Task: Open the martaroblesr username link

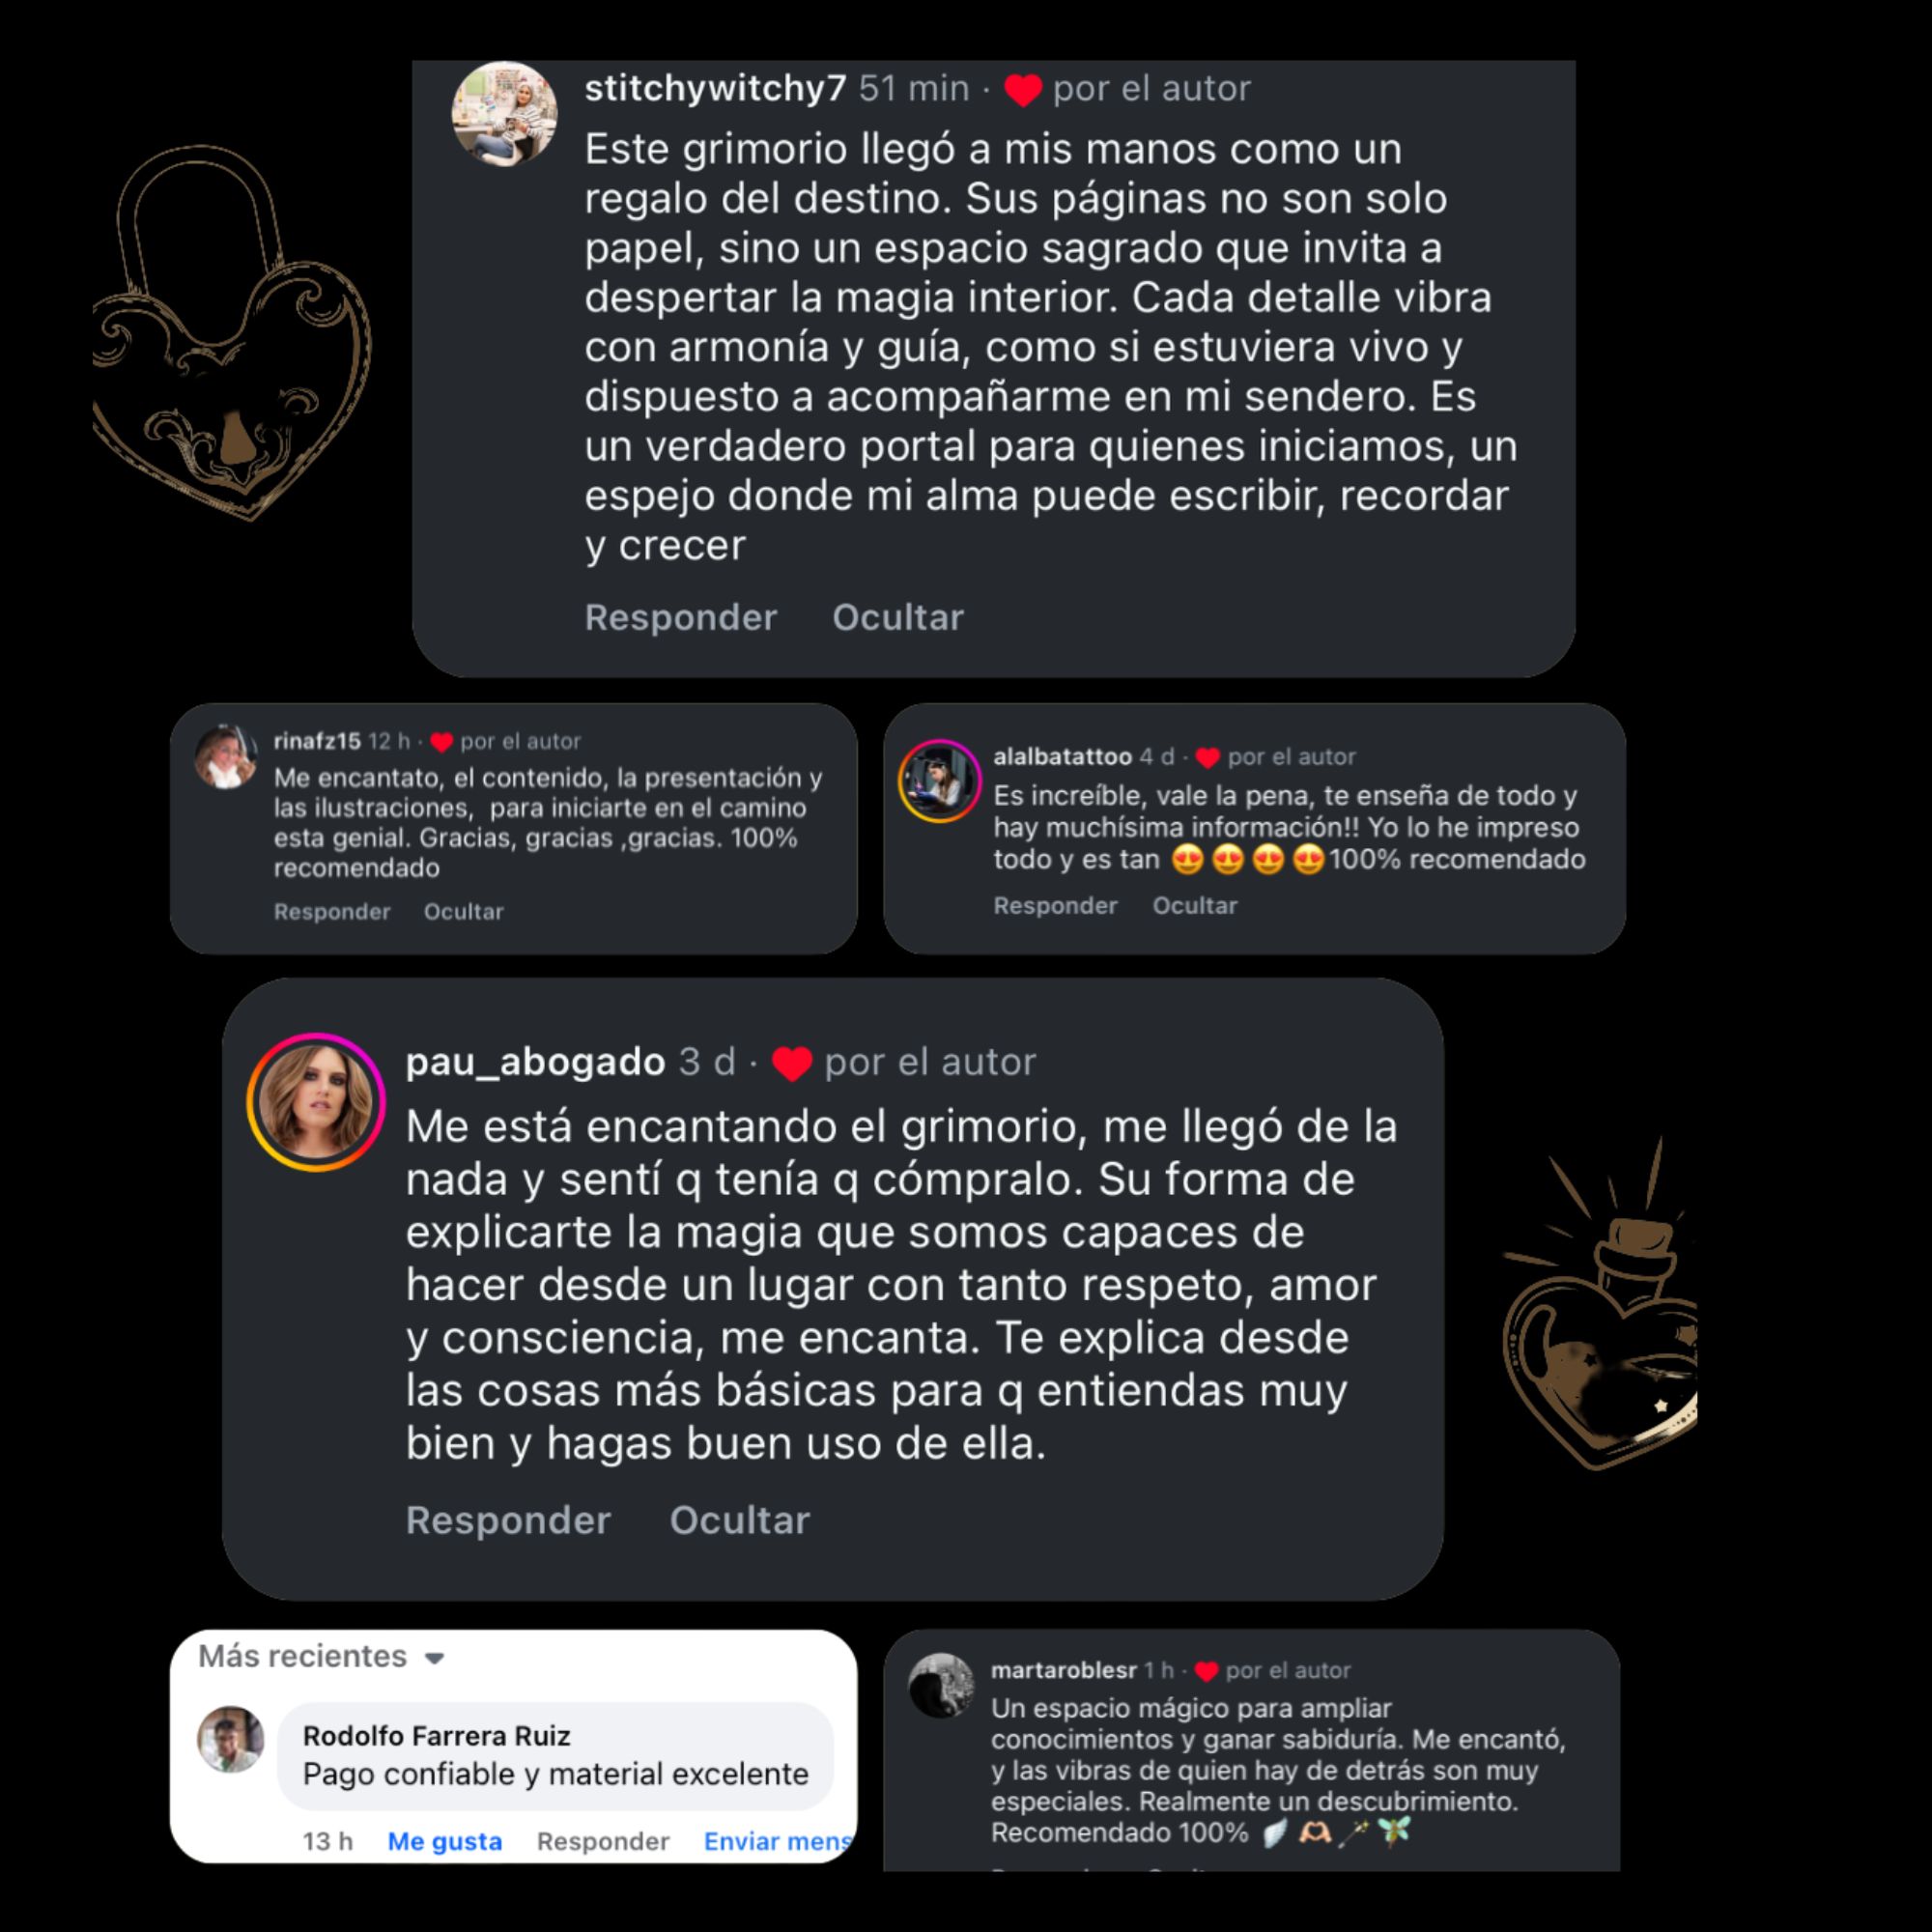Action: [x=1063, y=1670]
